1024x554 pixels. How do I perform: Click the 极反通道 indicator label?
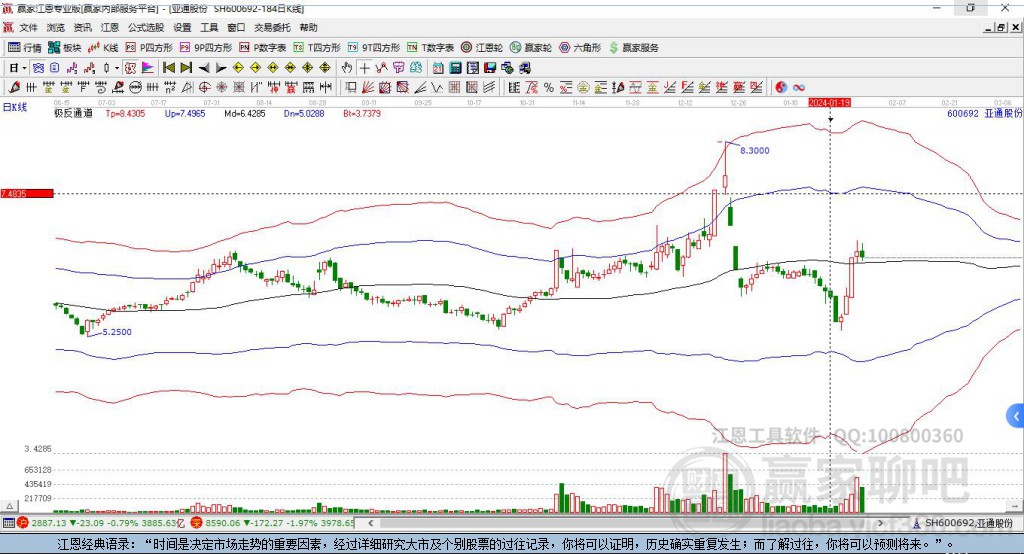73,113
